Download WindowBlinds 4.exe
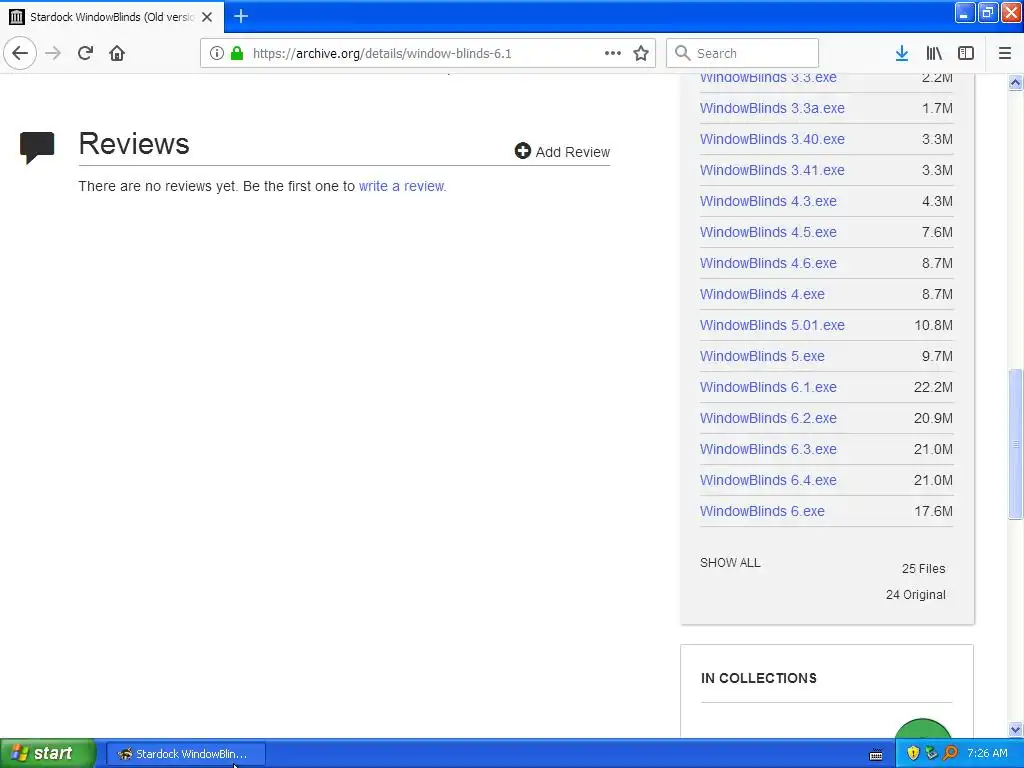This screenshot has height=768, width=1024. (x=762, y=295)
